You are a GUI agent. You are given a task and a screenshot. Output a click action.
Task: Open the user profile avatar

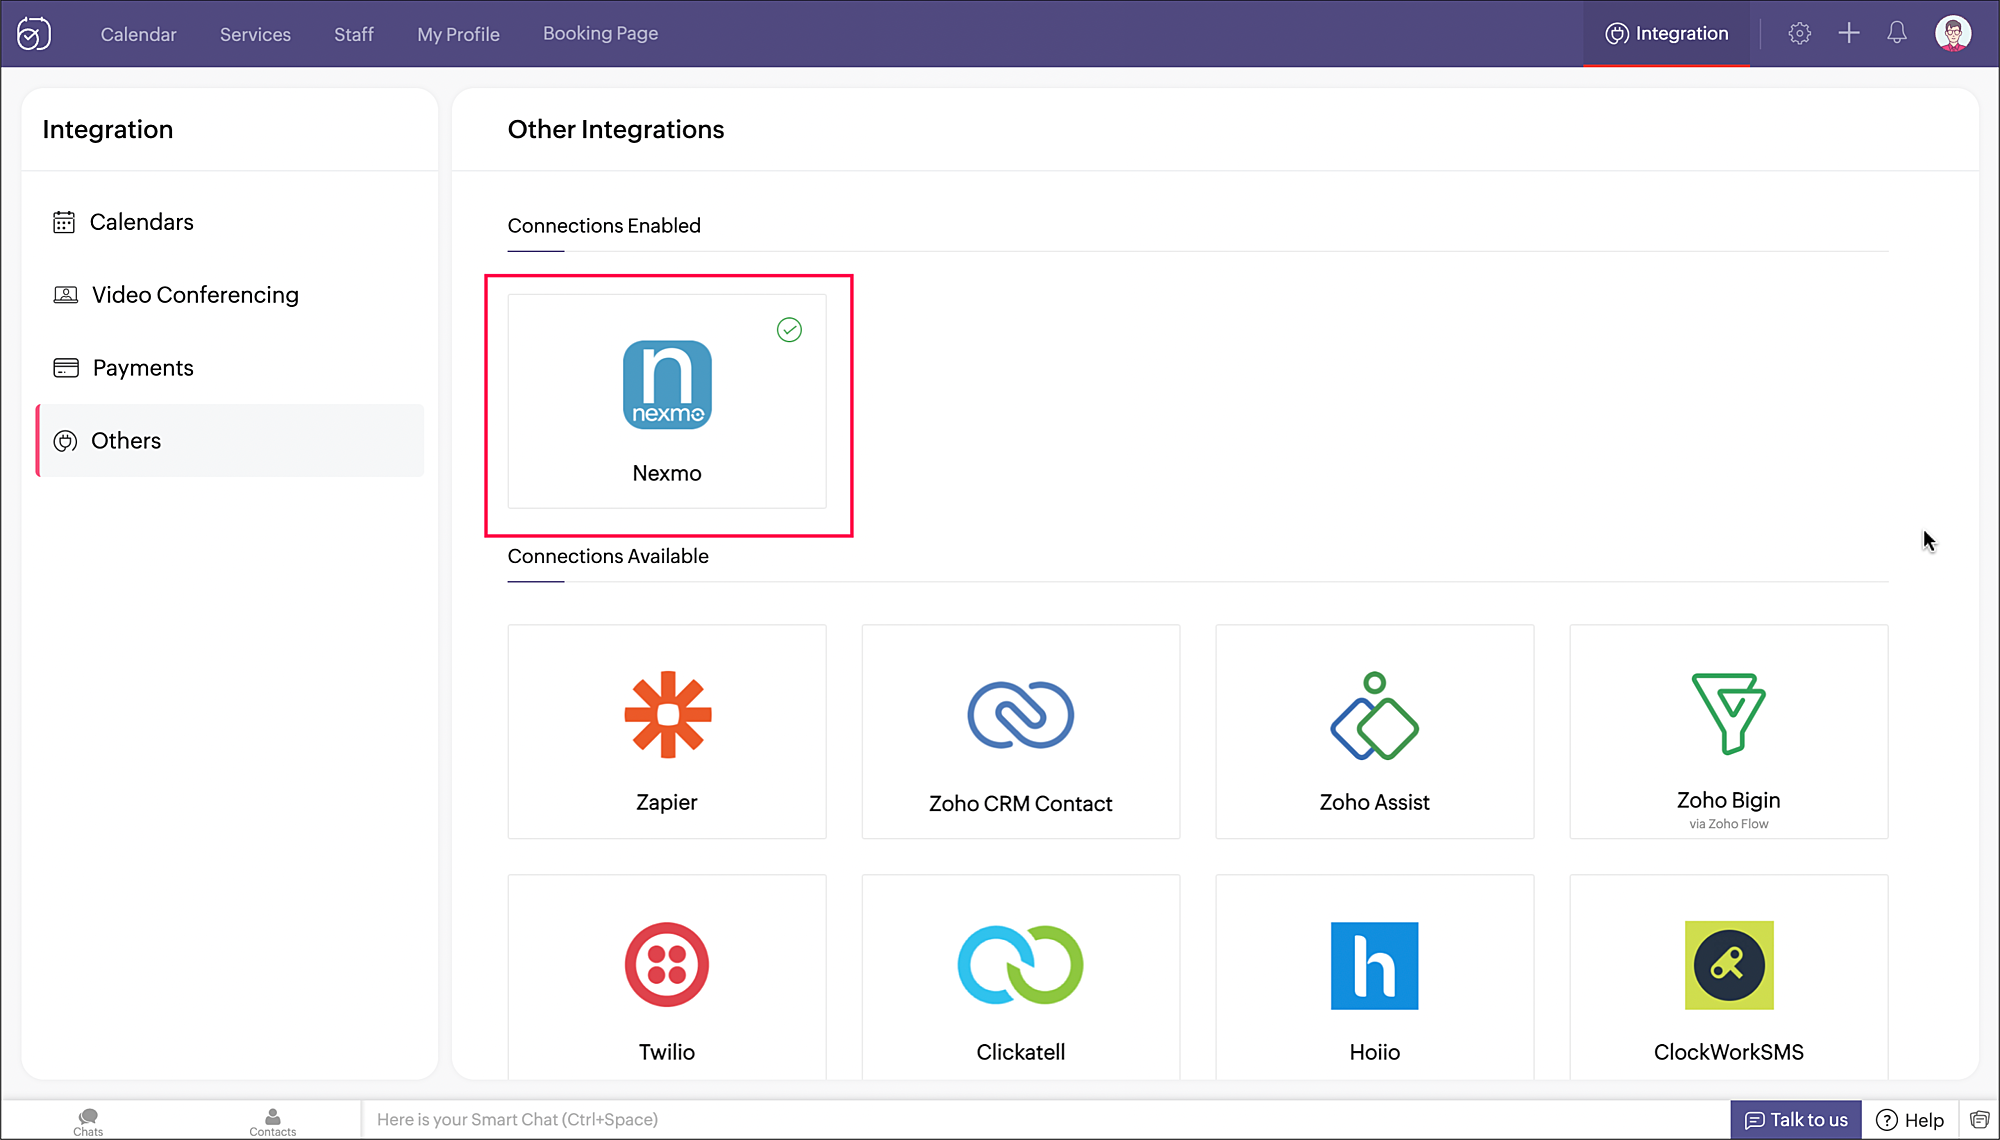[x=1953, y=33]
